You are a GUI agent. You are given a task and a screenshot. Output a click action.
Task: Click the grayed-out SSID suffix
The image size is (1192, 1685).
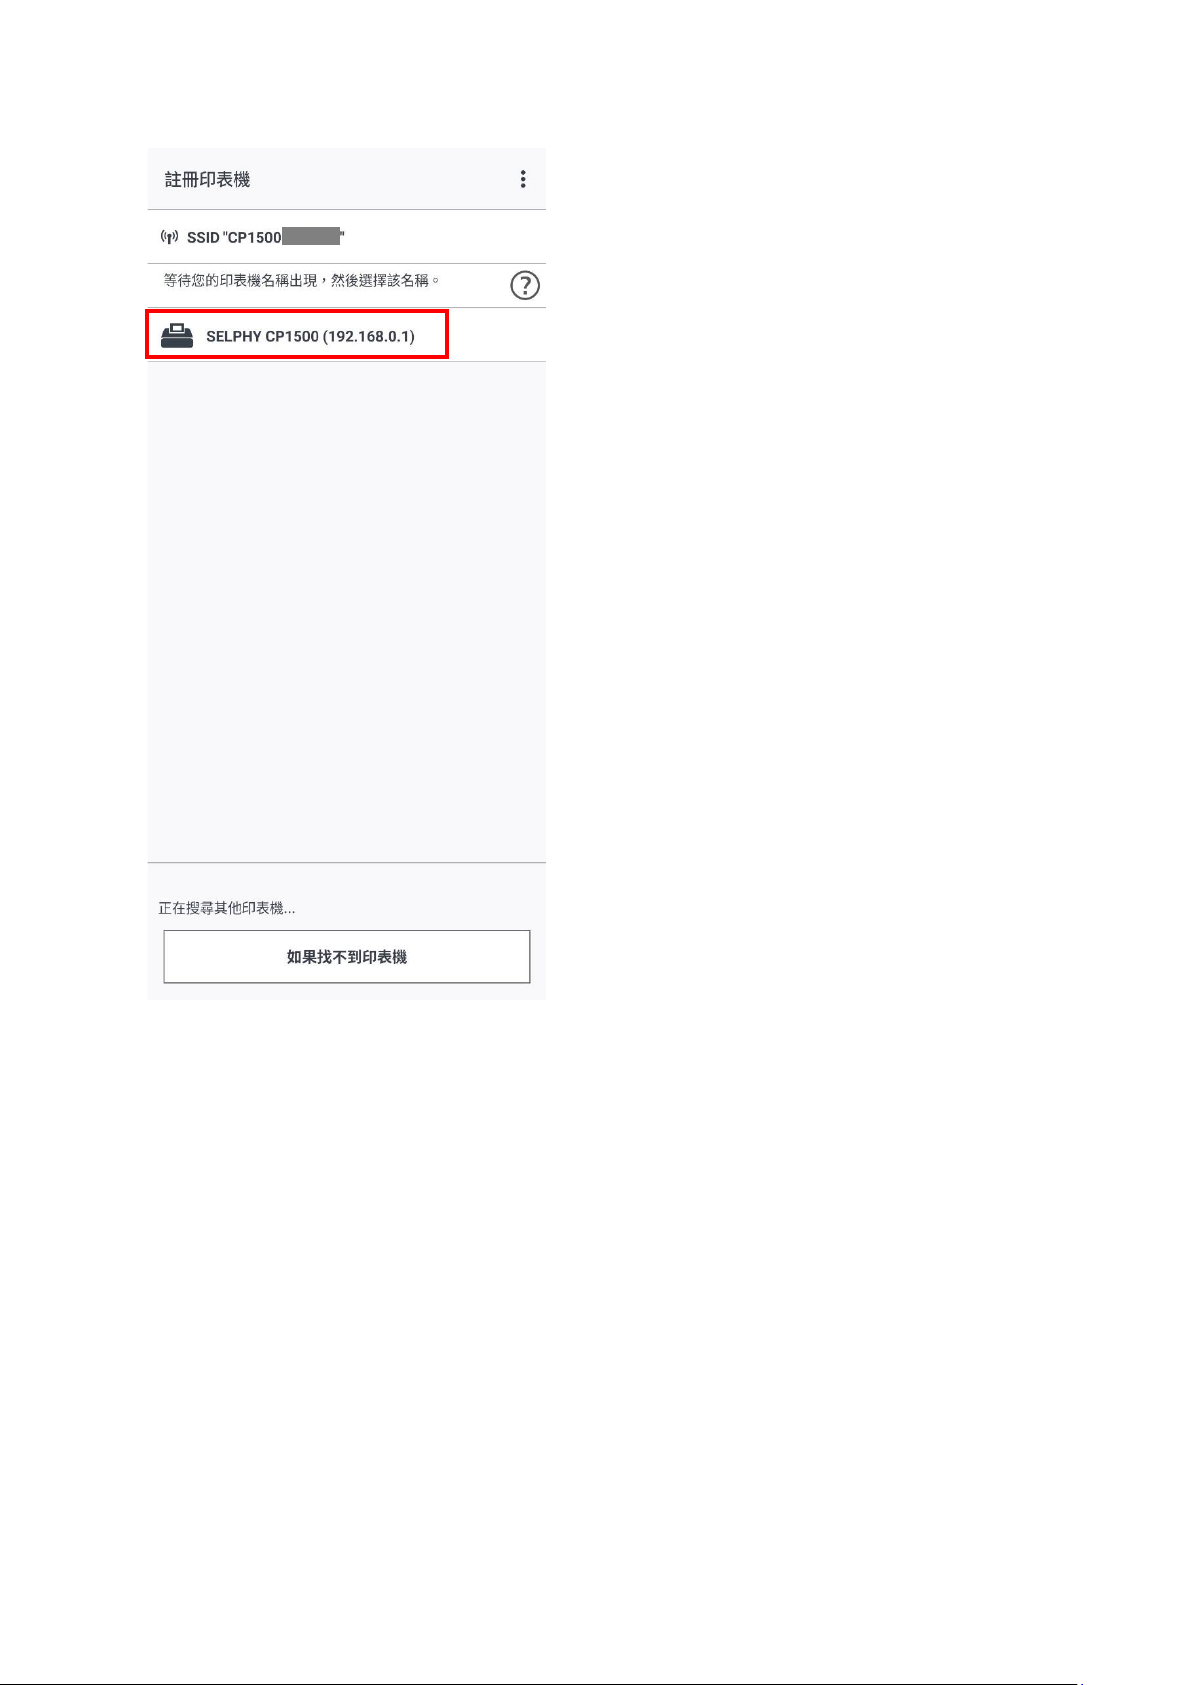(x=312, y=237)
